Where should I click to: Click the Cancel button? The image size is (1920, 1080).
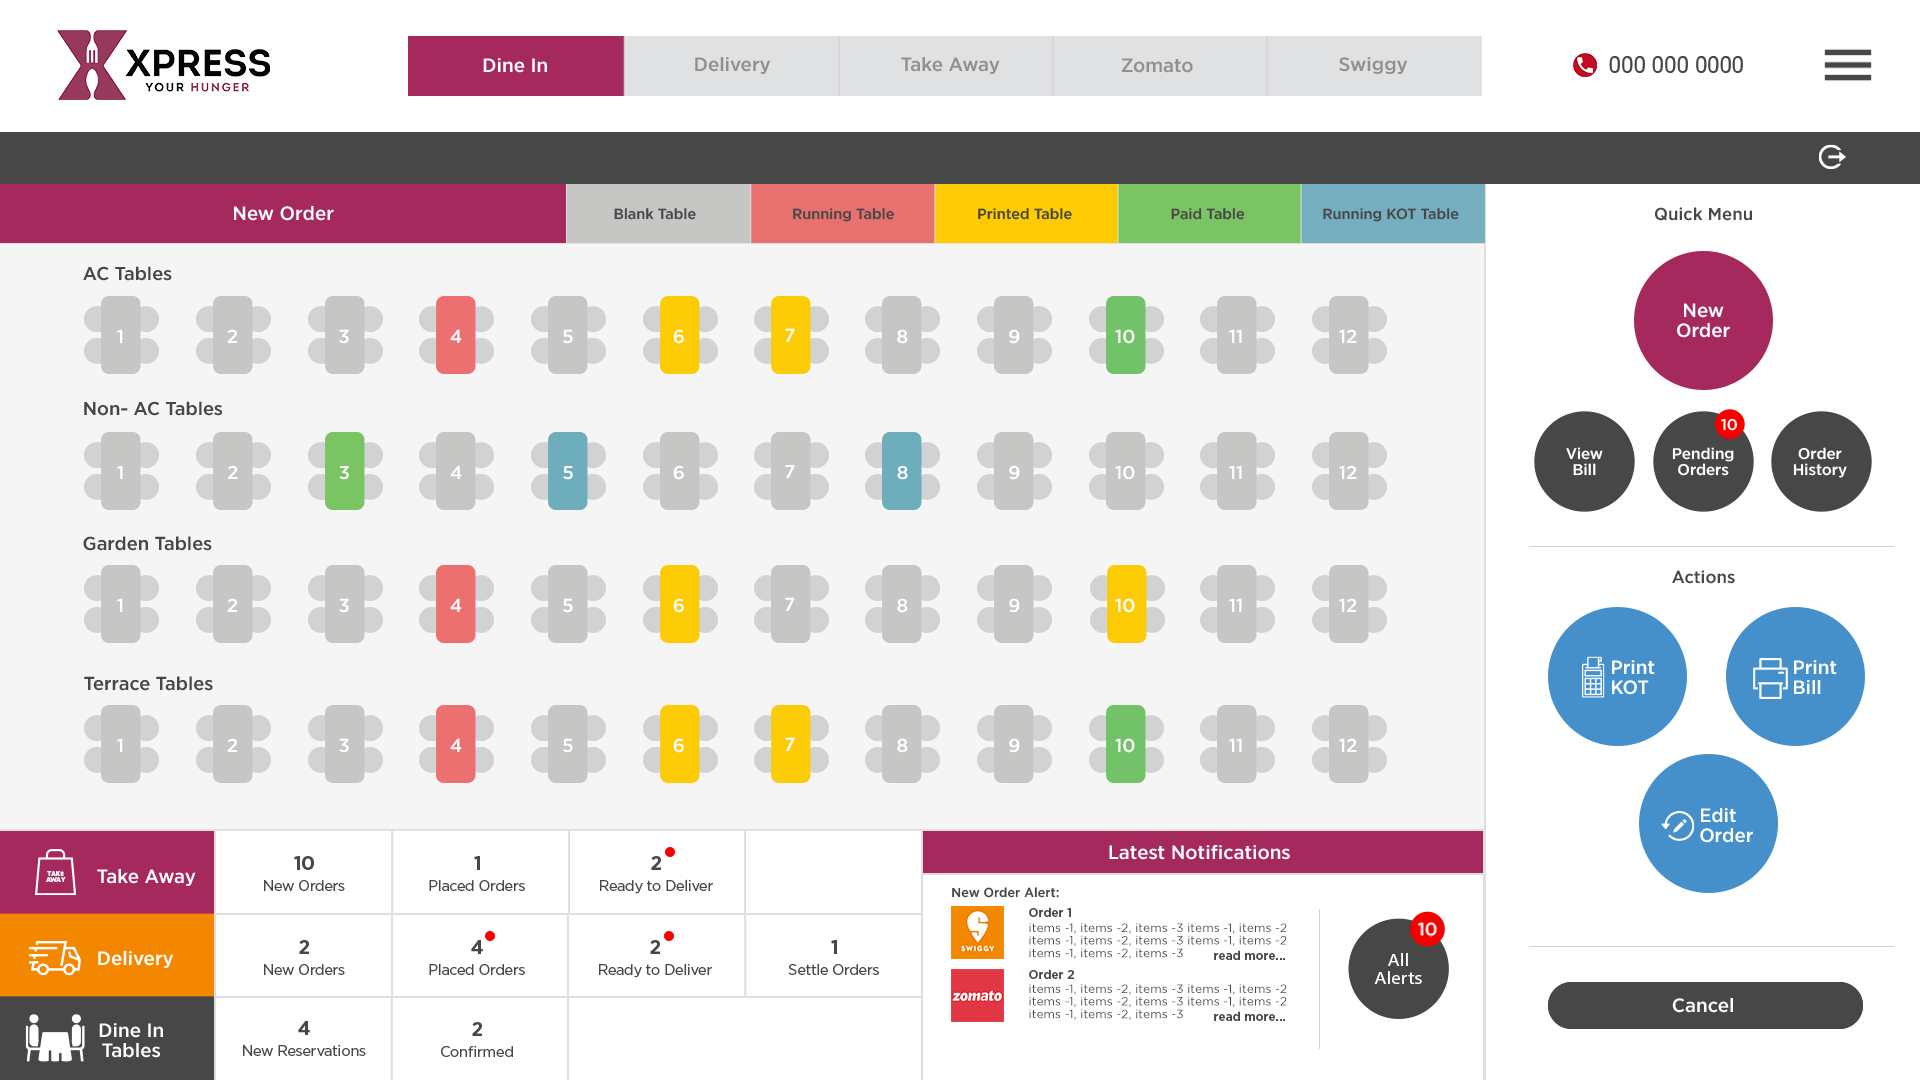[x=1702, y=1005]
